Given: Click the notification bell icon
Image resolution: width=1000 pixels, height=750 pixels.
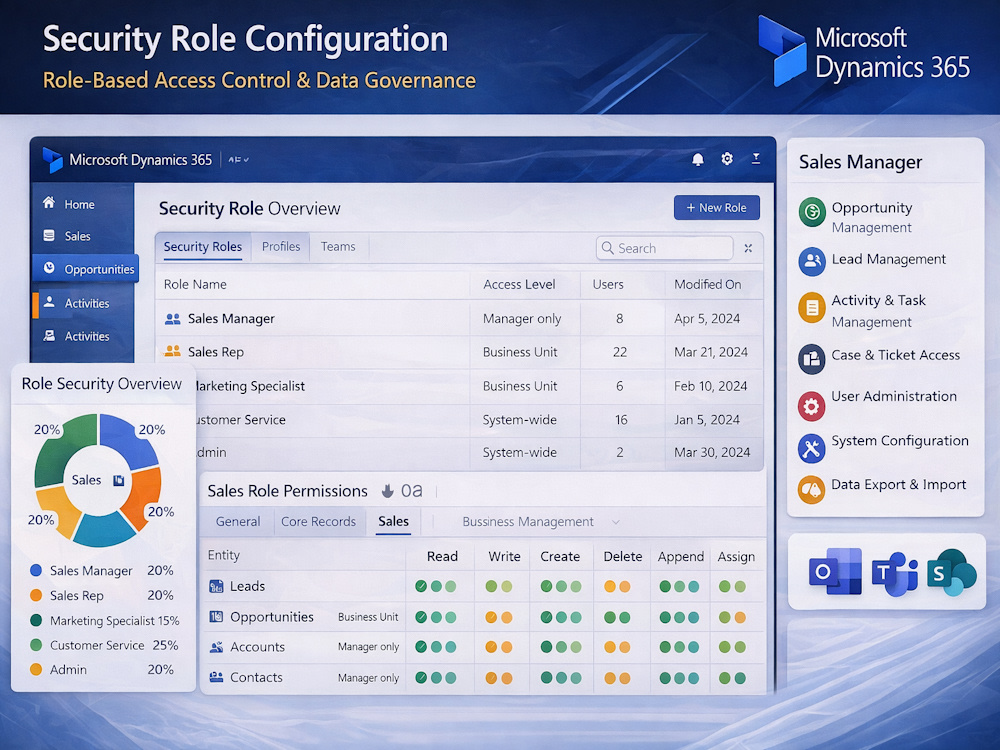Looking at the screenshot, I should click(698, 159).
